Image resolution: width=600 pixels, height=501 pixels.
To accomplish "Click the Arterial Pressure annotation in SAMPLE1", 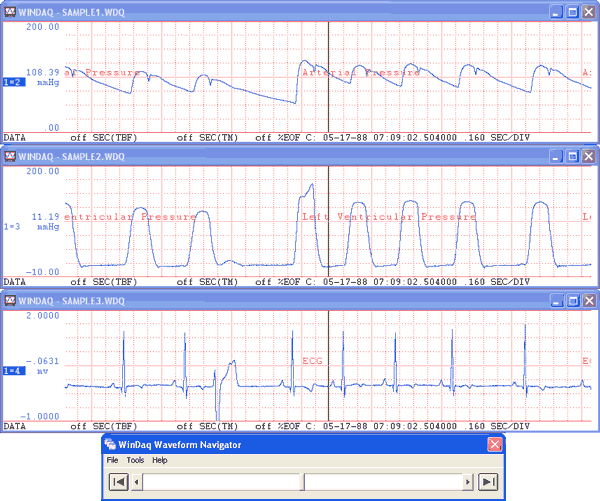I will pyautogui.click(x=361, y=72).
